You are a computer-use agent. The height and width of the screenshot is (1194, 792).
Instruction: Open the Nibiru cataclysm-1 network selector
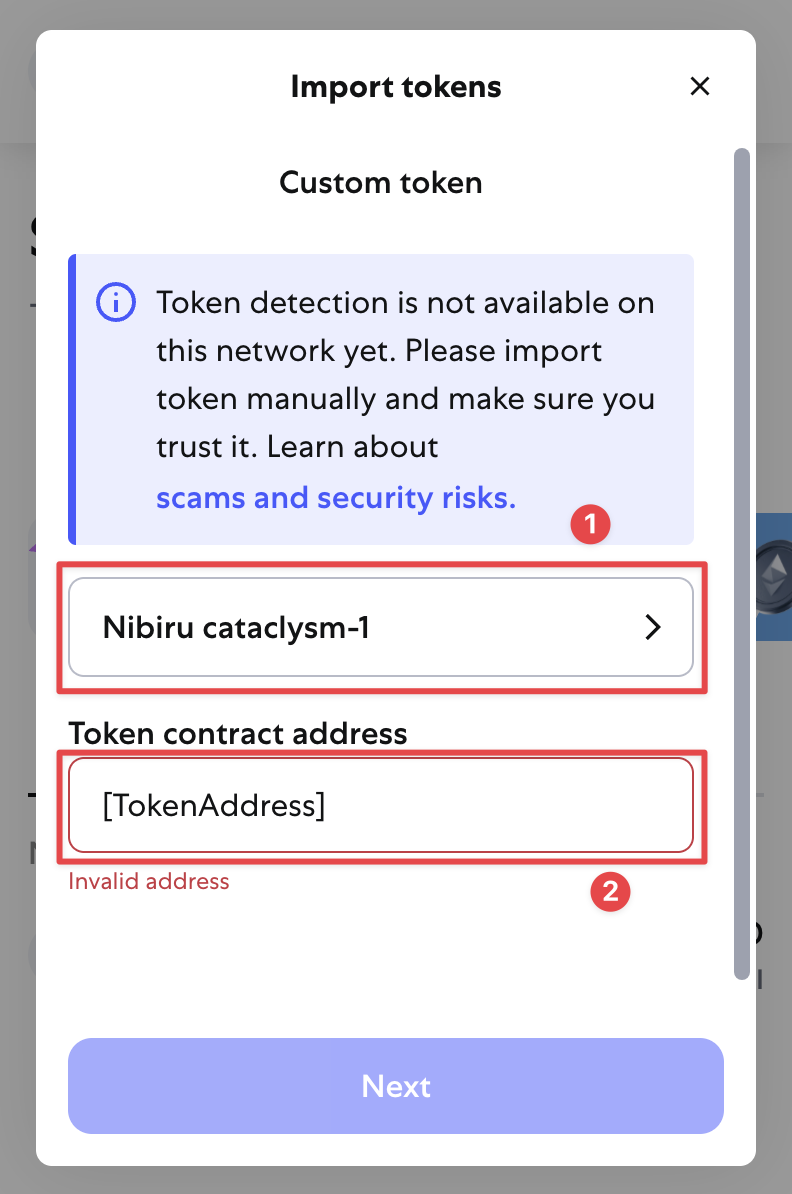tap(381, 627)
